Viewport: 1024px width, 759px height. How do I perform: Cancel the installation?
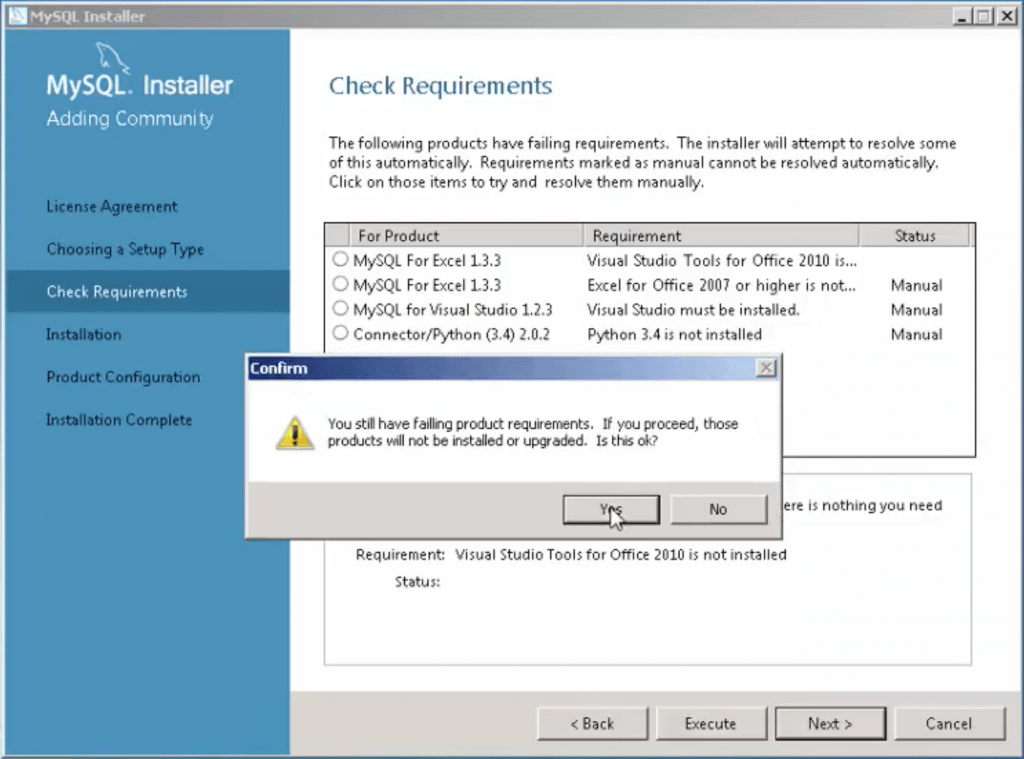click(x=949, y=723)
